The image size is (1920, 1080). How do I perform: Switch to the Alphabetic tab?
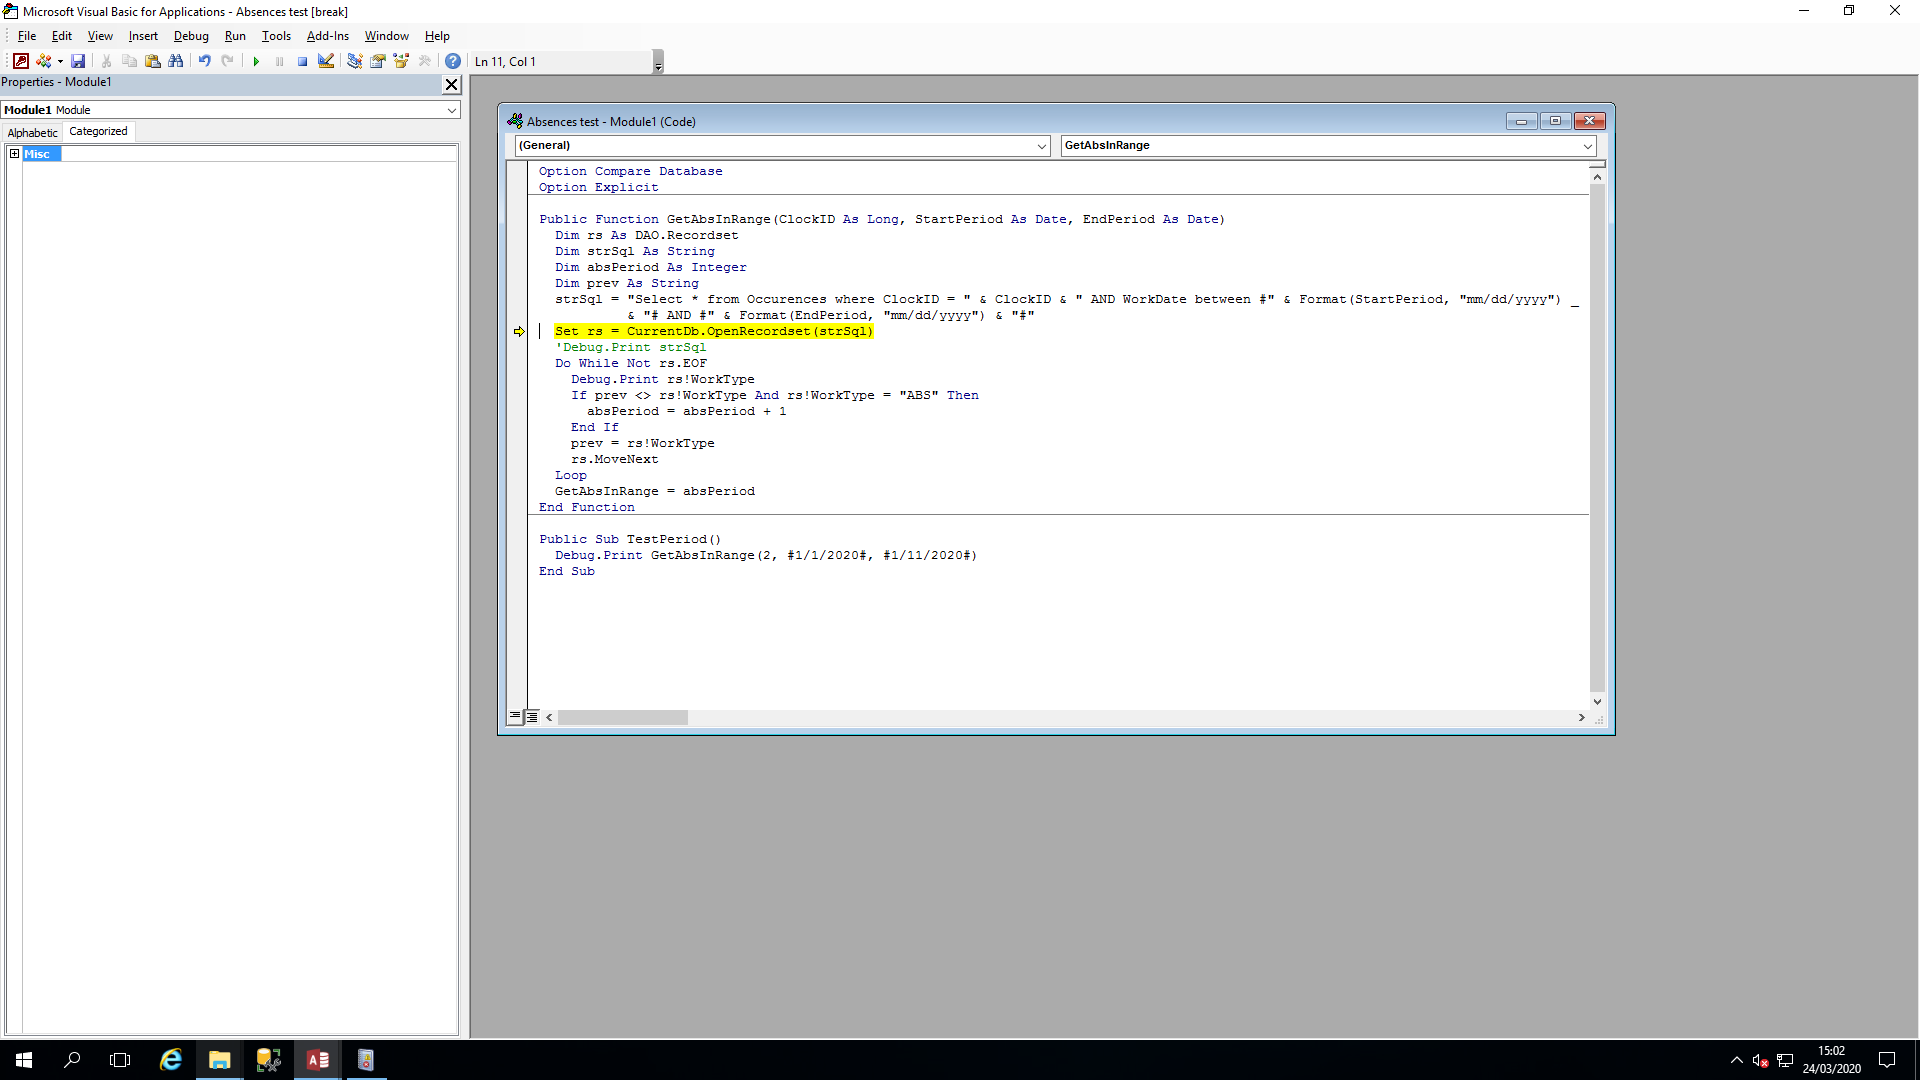click(32, 132)
